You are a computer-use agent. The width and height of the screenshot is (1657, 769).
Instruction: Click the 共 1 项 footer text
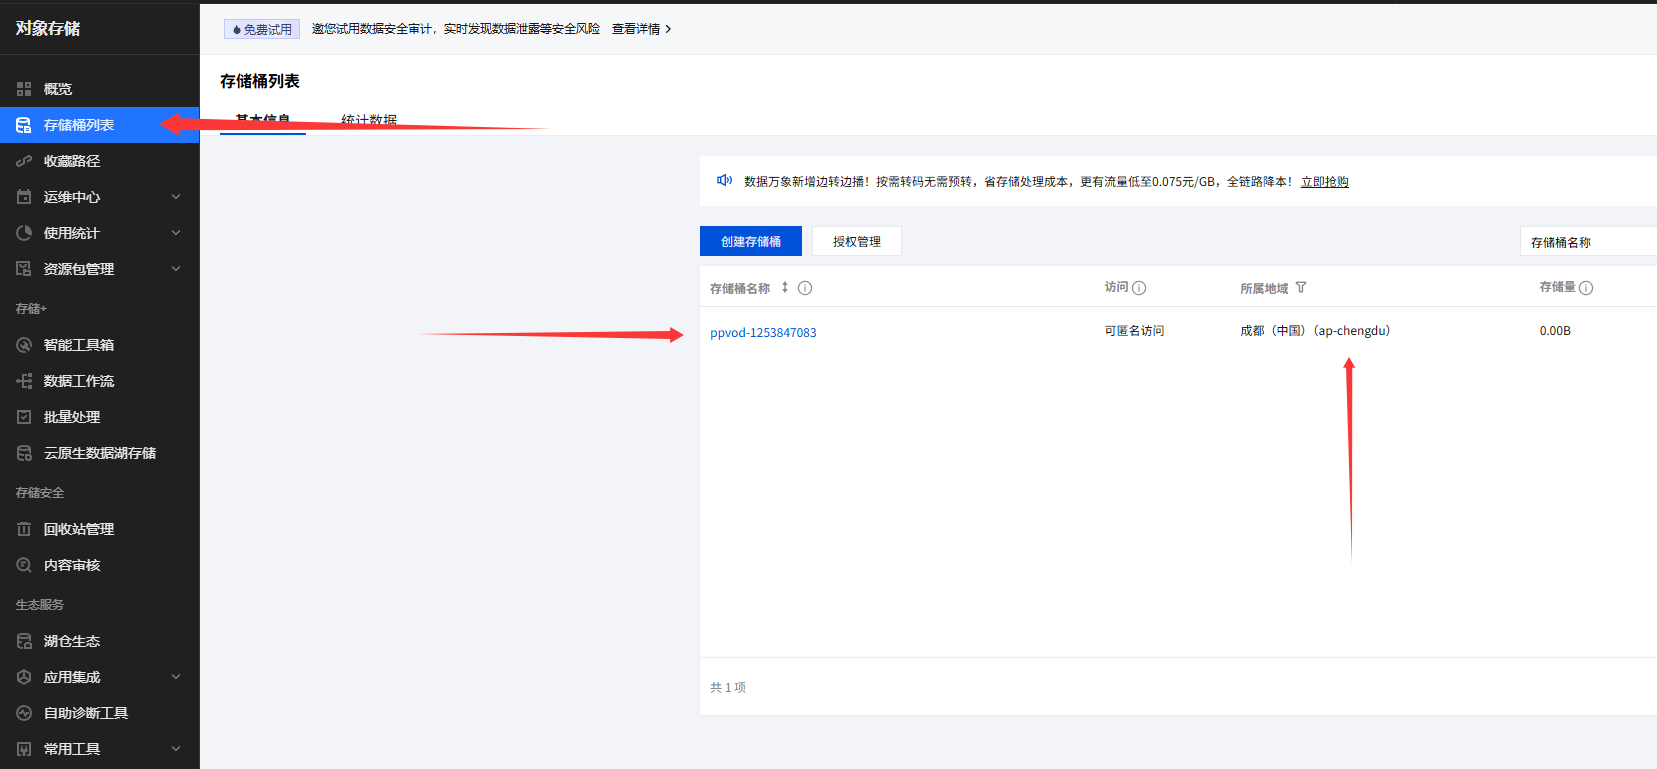[728, 687]
